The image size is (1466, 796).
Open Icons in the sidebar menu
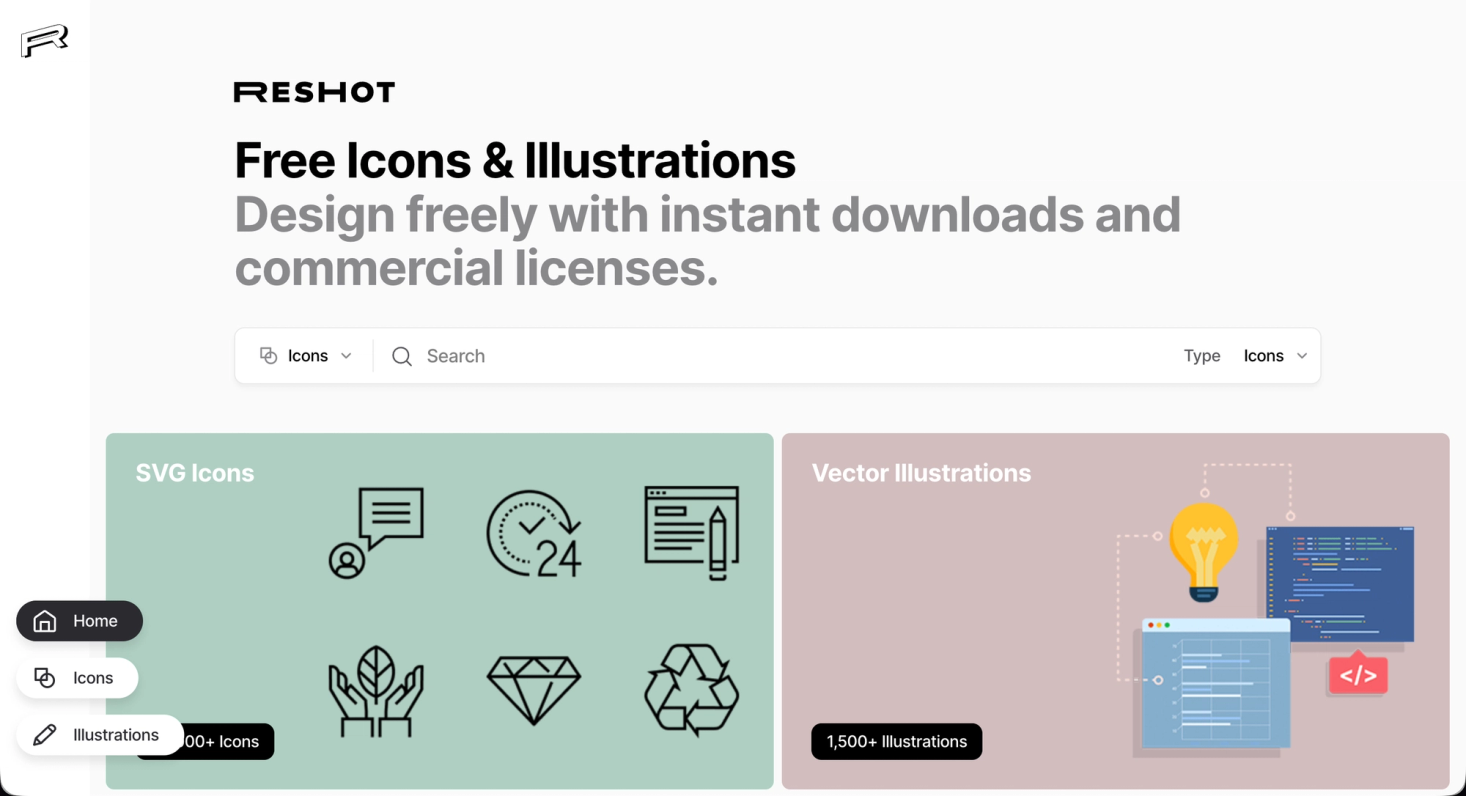[77, 678]
